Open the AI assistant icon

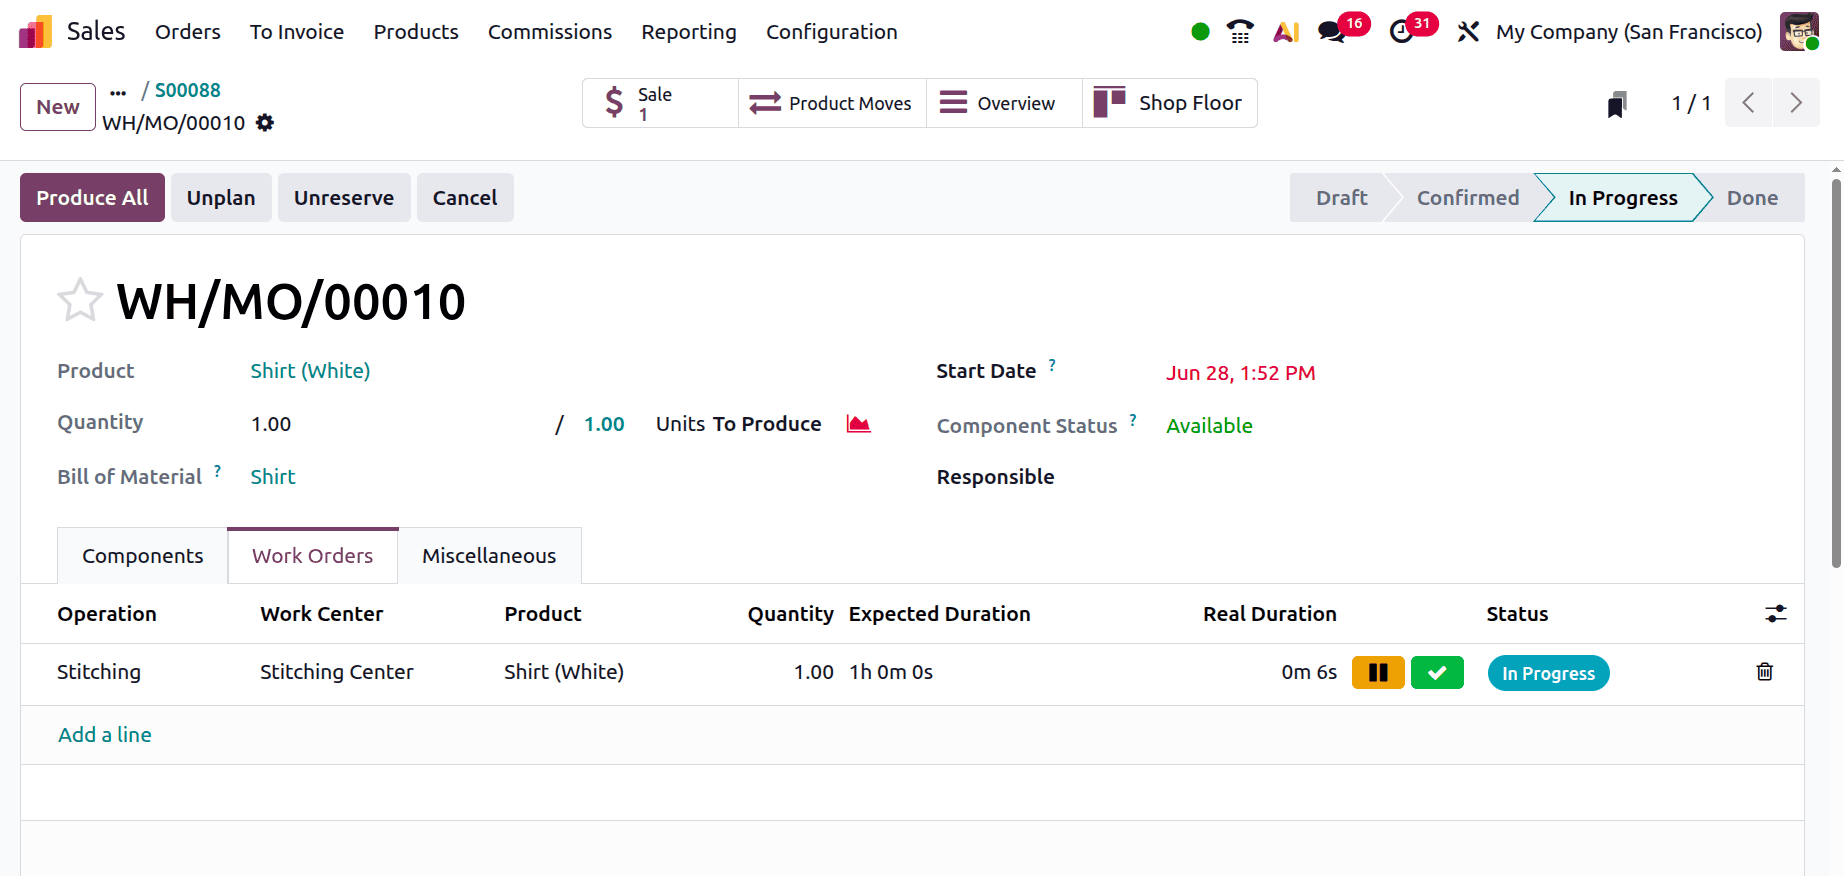(1286, 32)
